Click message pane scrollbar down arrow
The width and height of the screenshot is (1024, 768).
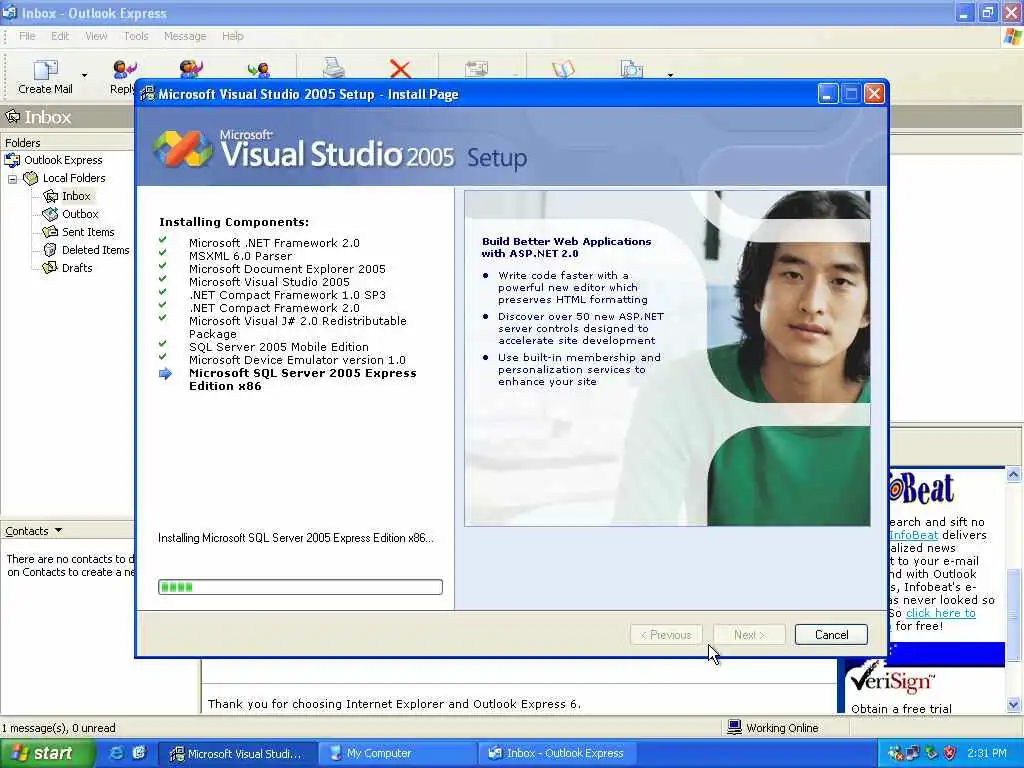(x=1014, y=704)
